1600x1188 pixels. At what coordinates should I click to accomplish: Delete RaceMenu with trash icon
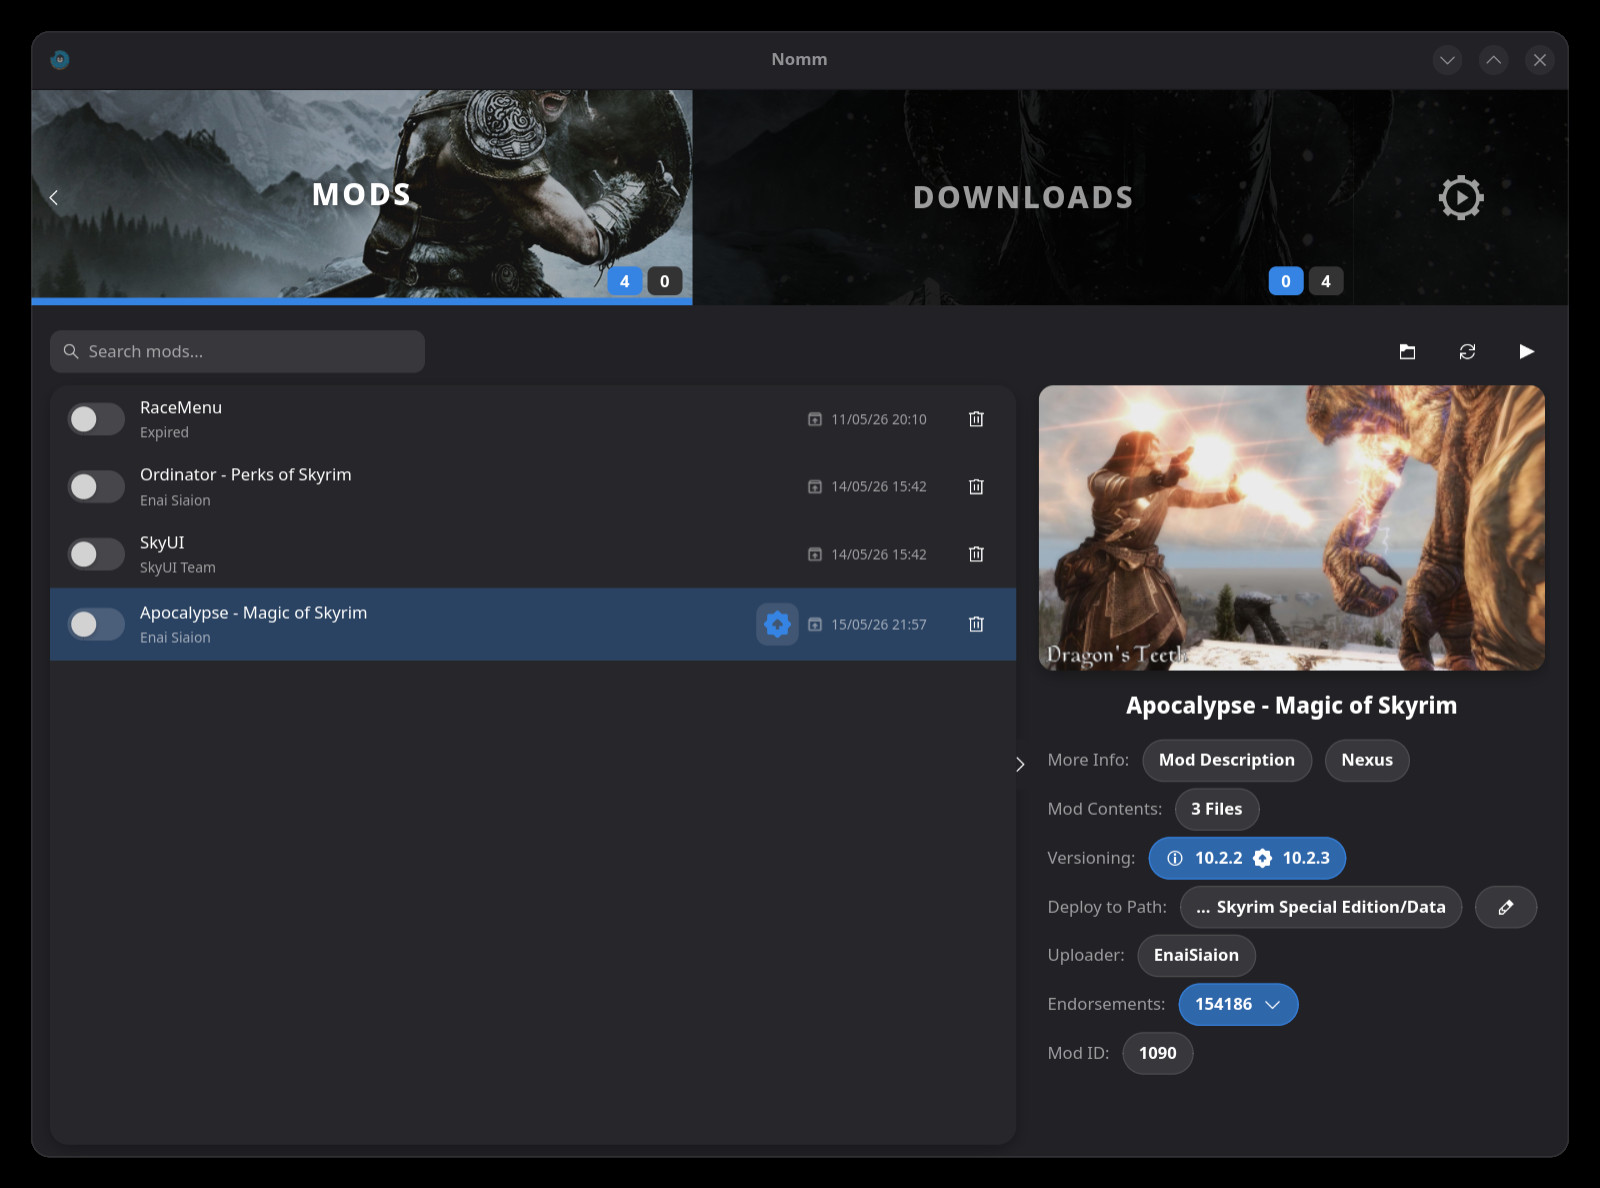[x=976, y=419]
